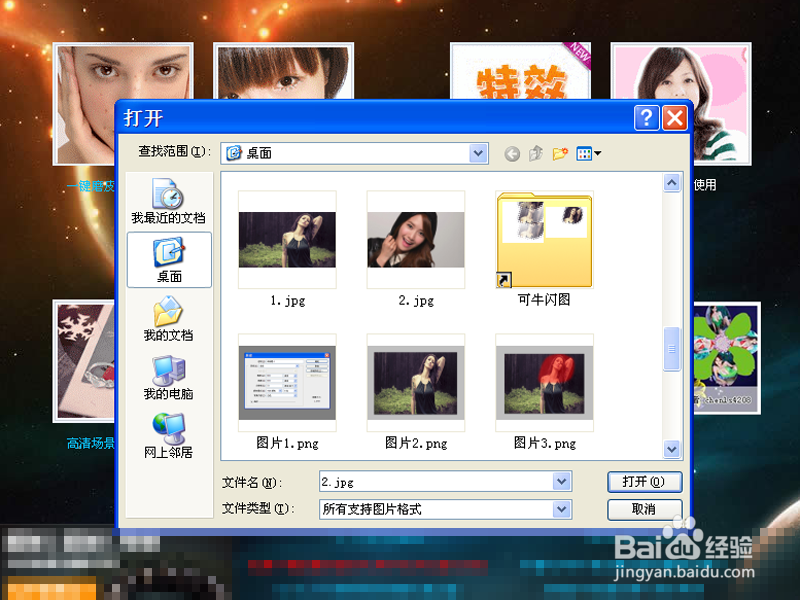The width and height of the screenshot is (800, 600).
Task: Click the 高清场景 ring thumbnail in background
Action: (84, 361)
